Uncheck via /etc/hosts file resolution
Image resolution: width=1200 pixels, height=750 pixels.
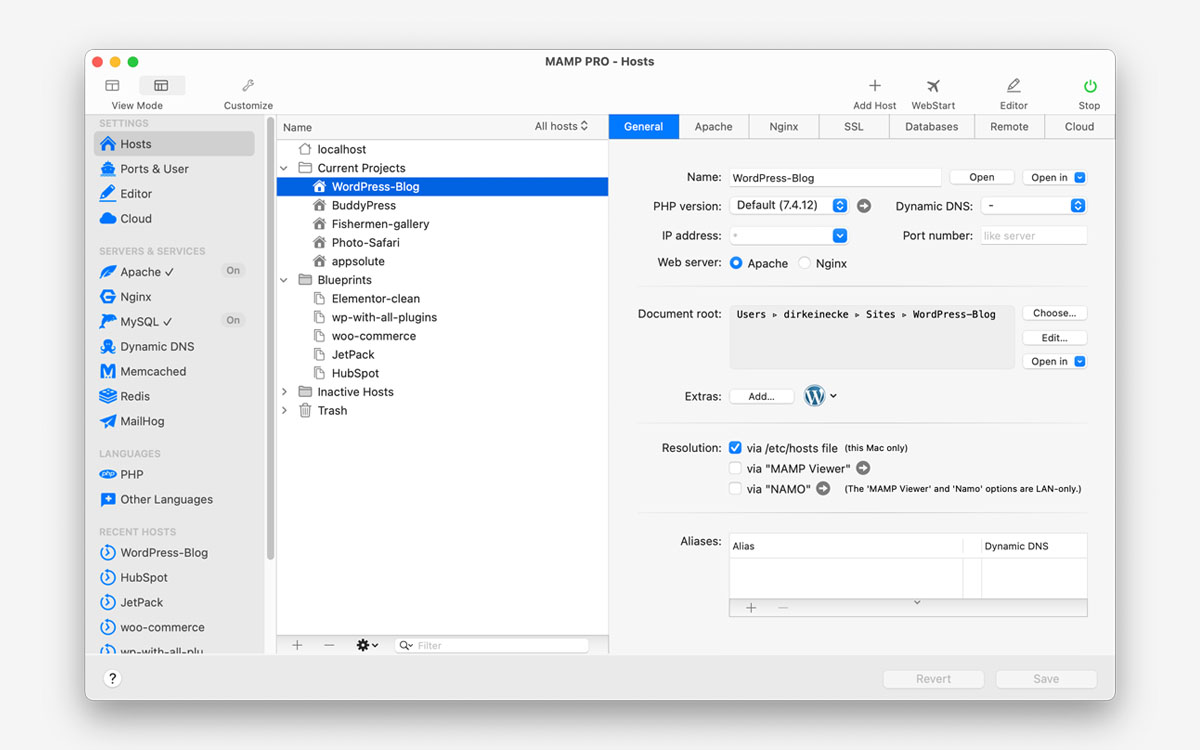(x=735, y=448)
